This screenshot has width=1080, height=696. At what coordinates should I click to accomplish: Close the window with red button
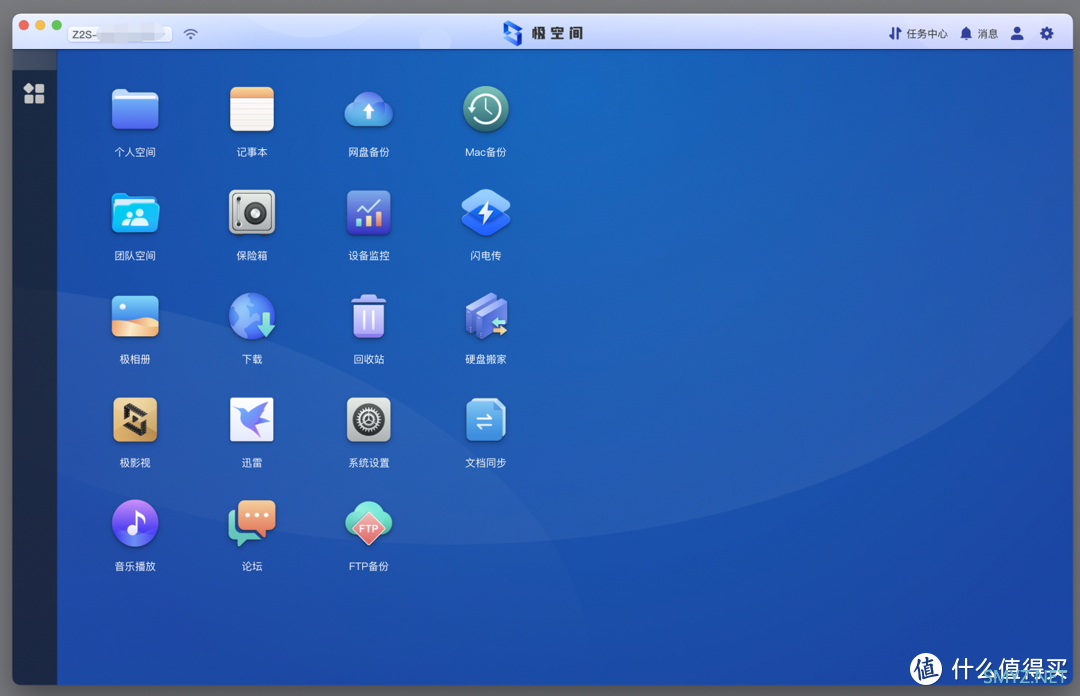coord(23,25)
